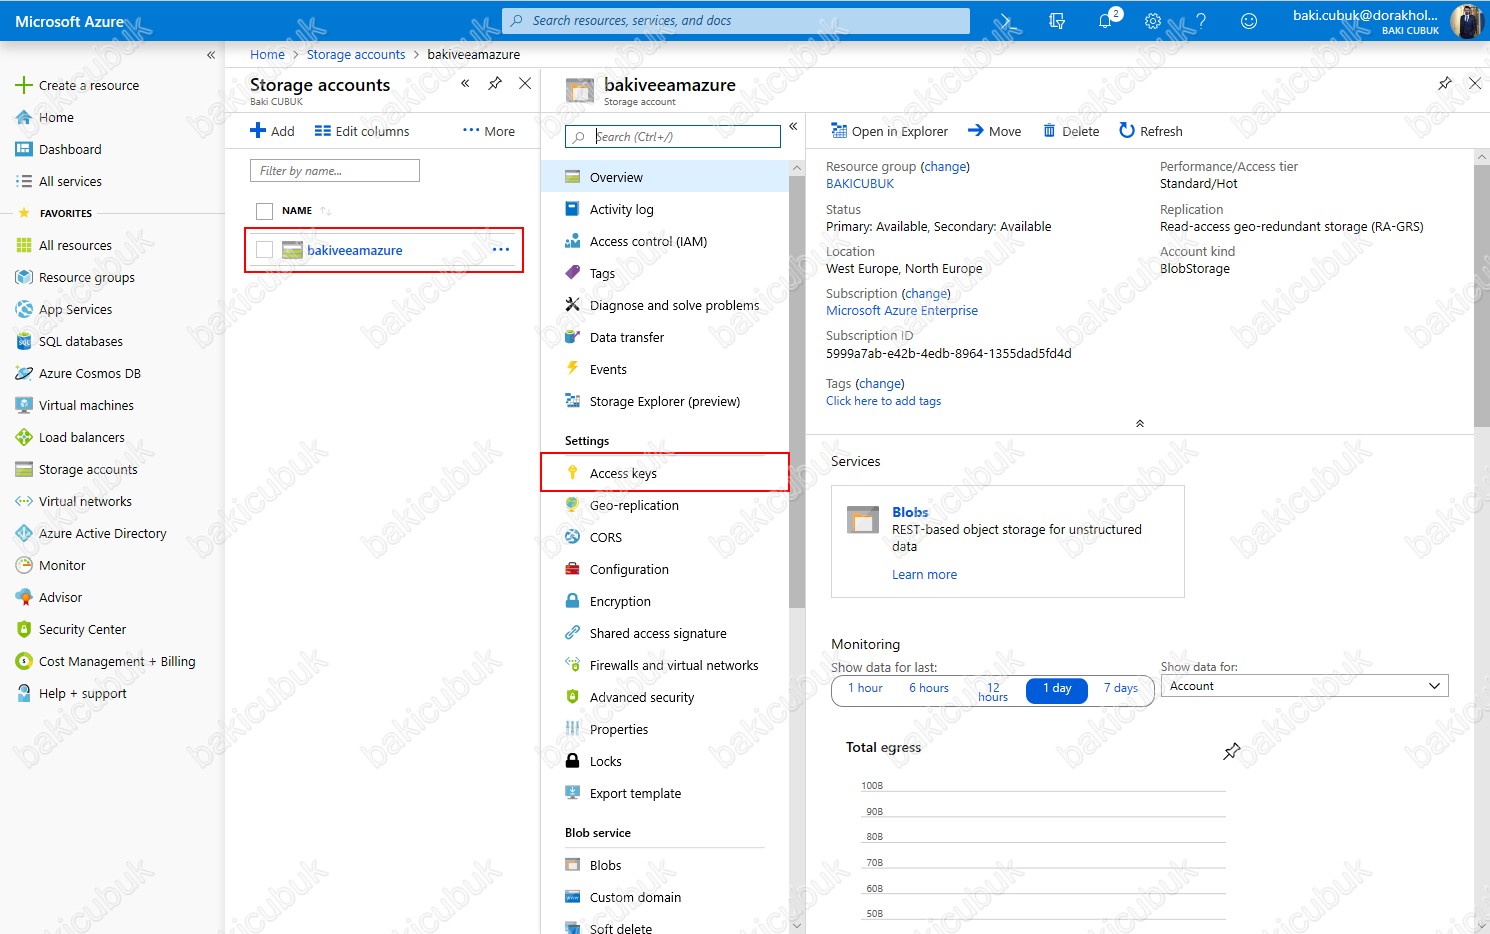Open Firewalls and virtual networks item

(665, 665)
